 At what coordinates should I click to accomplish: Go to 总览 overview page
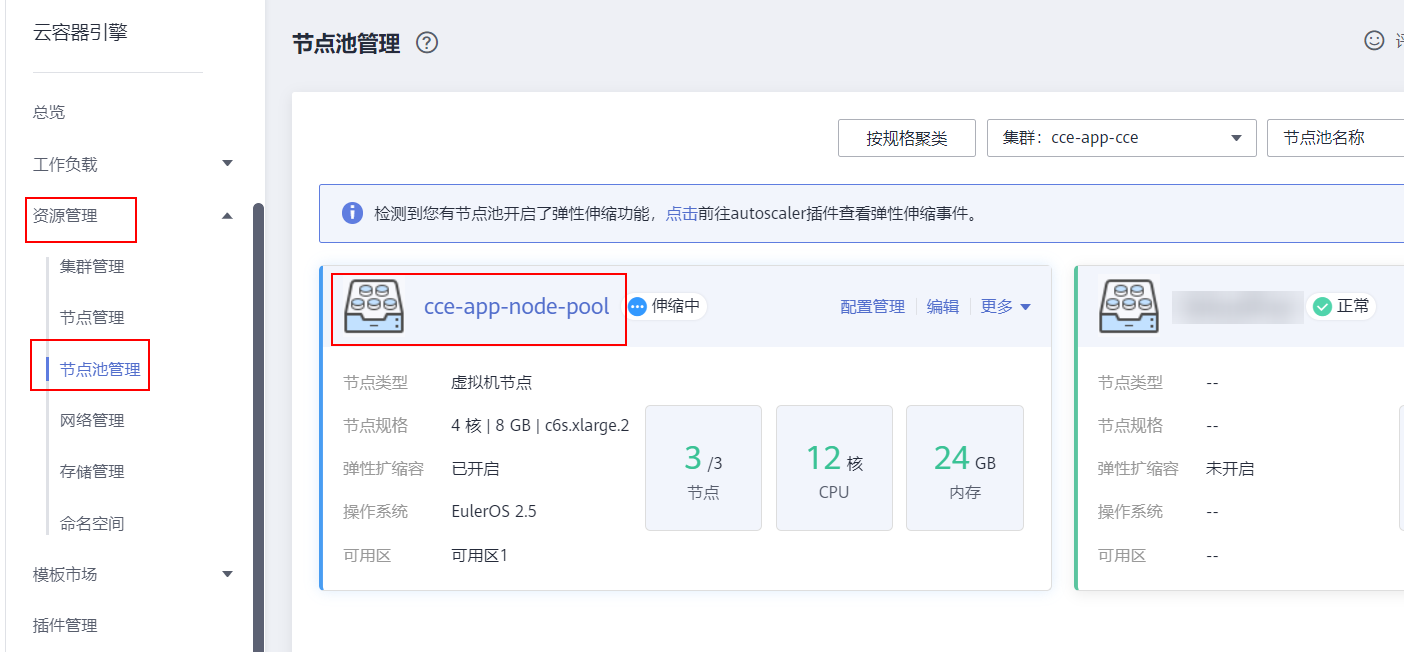point(49,111)
